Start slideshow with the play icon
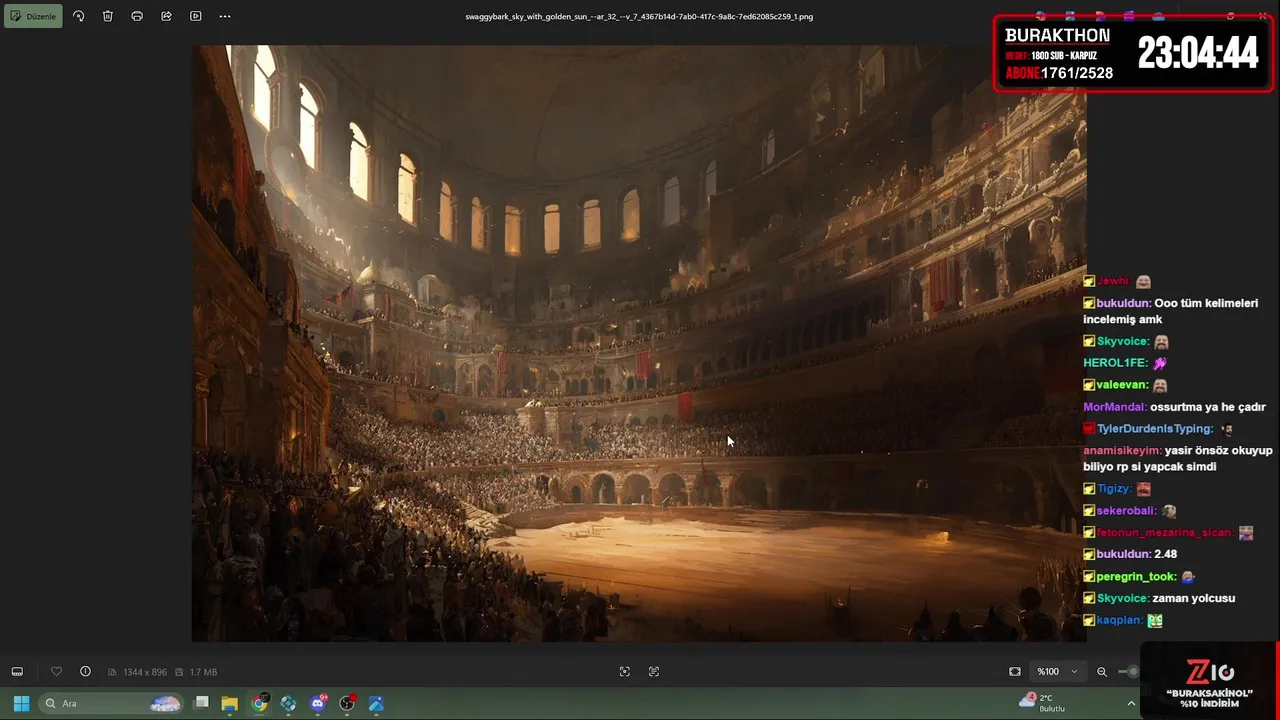Image resolution: width=1280 pixels, height=720 pixels. coord(195,16)
